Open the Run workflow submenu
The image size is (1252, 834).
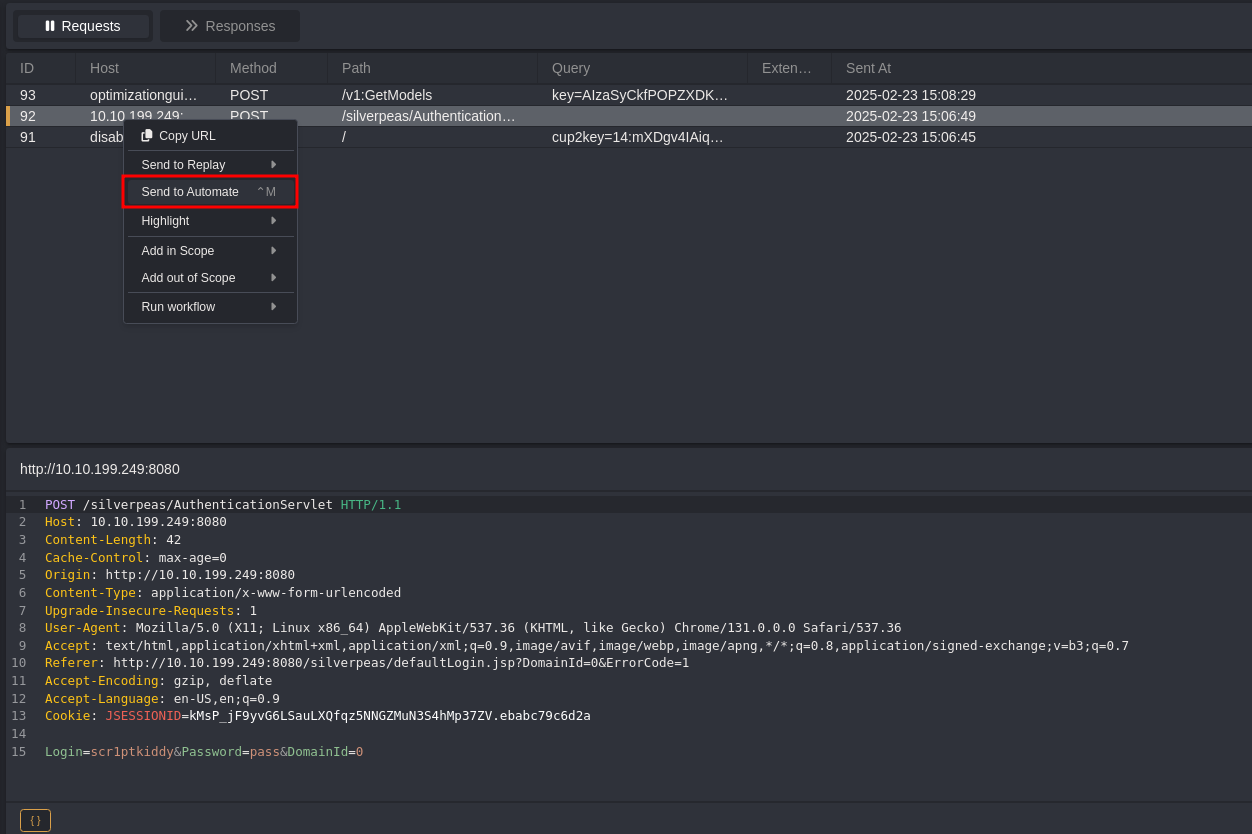210,307
